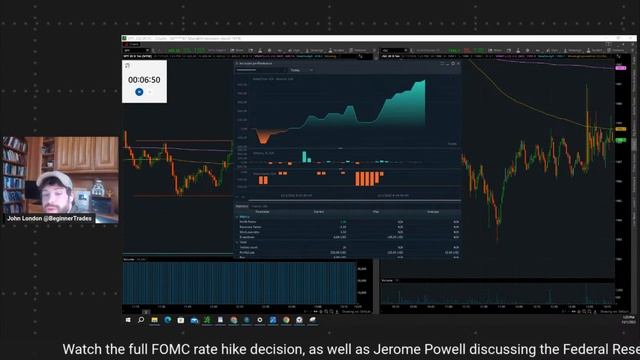Open the Today period dropdown

pos(302,70)
